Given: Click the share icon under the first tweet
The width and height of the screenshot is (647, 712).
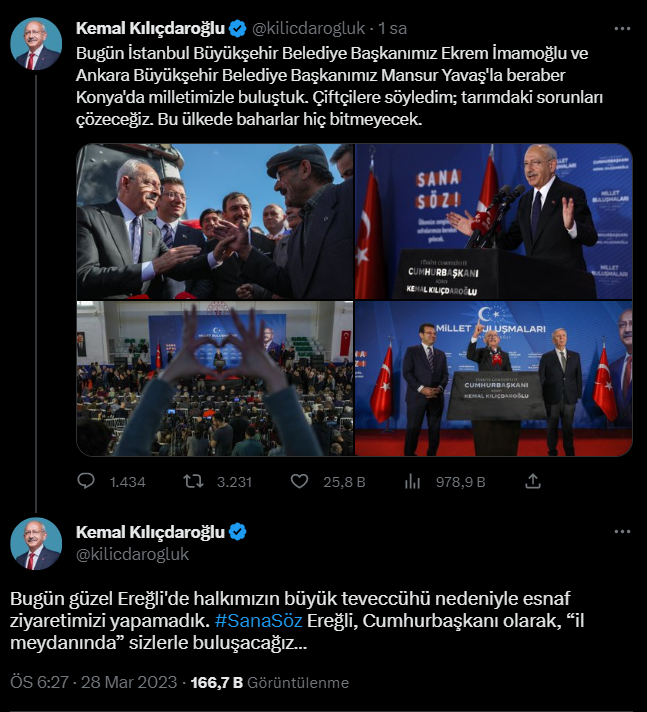Looking at the screenshot, I should tap(533, 481).
